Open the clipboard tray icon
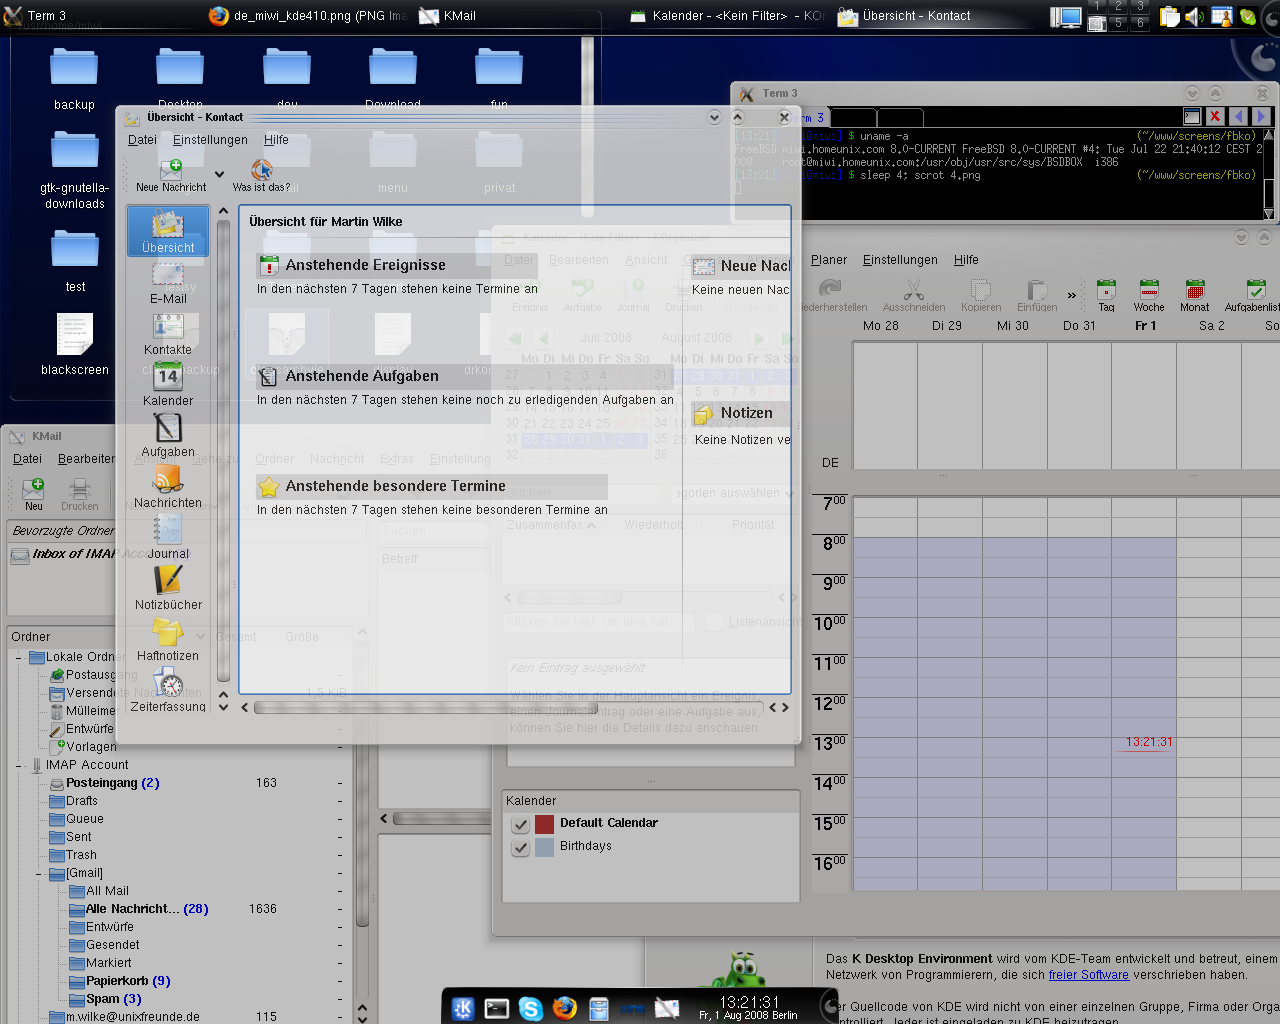Viewport: 1280px width, 1024px height. [x=1170, y=16]
